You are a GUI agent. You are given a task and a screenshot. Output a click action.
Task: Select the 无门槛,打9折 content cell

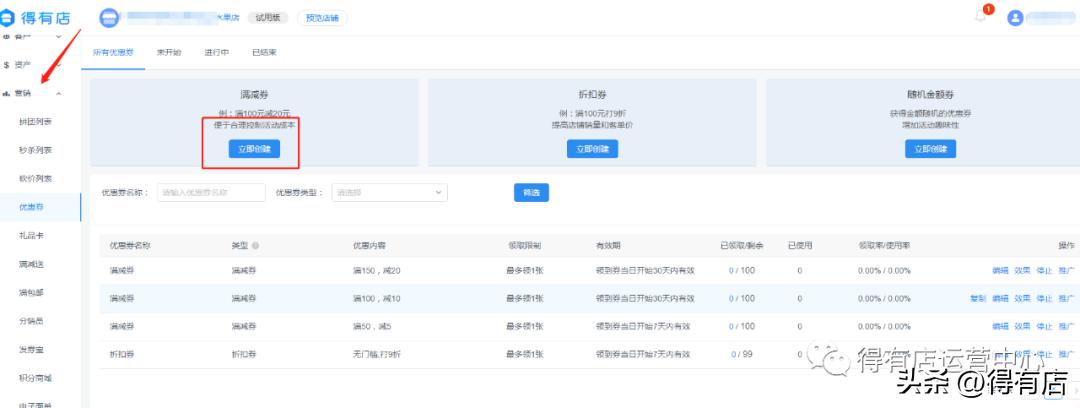(x=376, y=354)
